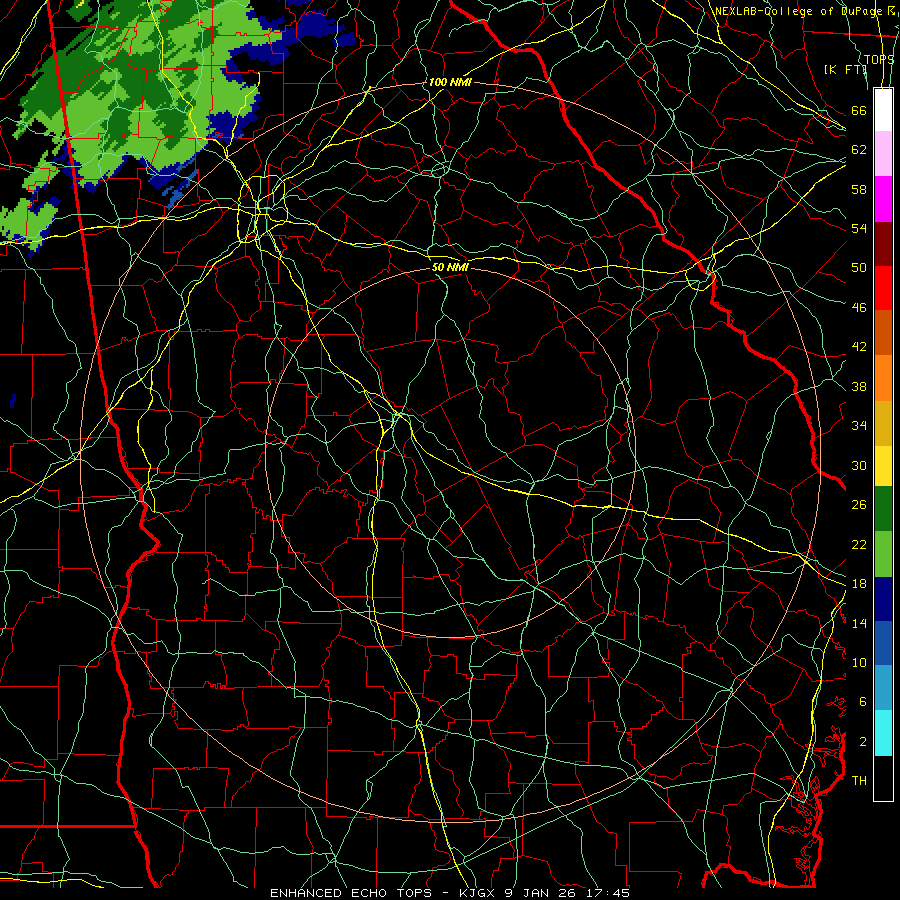Click the 42 legend scale value
This screenshot has width=900, height=900.
[x=859, y=347]
